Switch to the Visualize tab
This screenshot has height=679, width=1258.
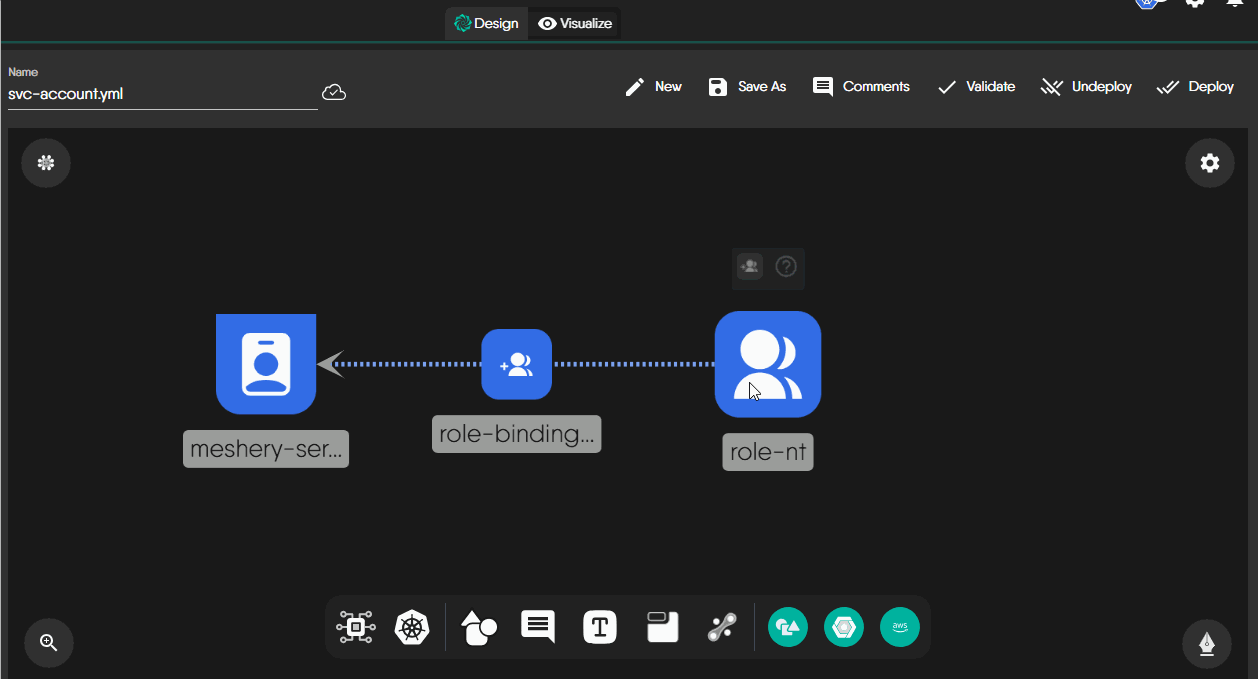coord(575,23)
